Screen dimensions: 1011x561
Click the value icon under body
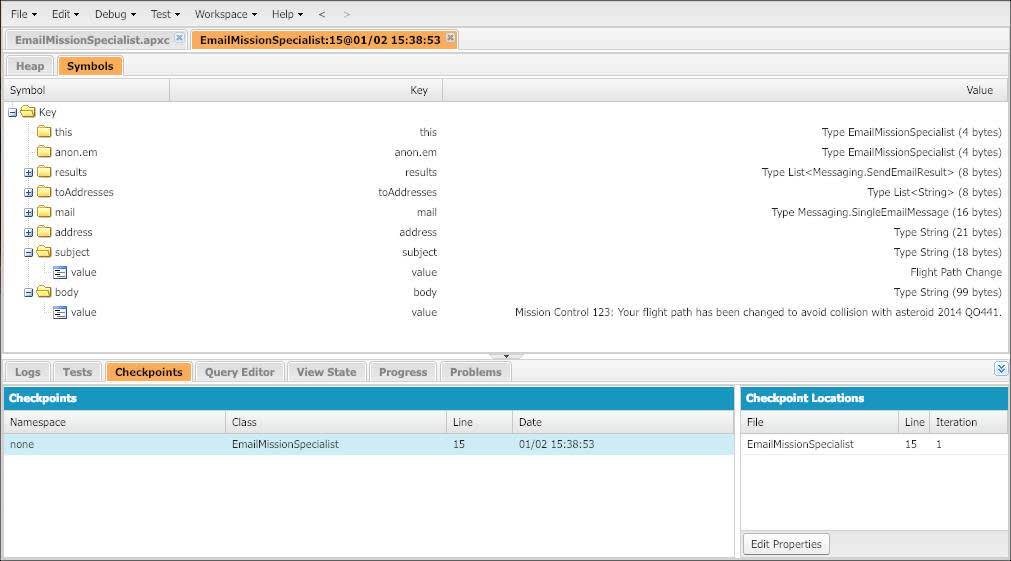60,313
